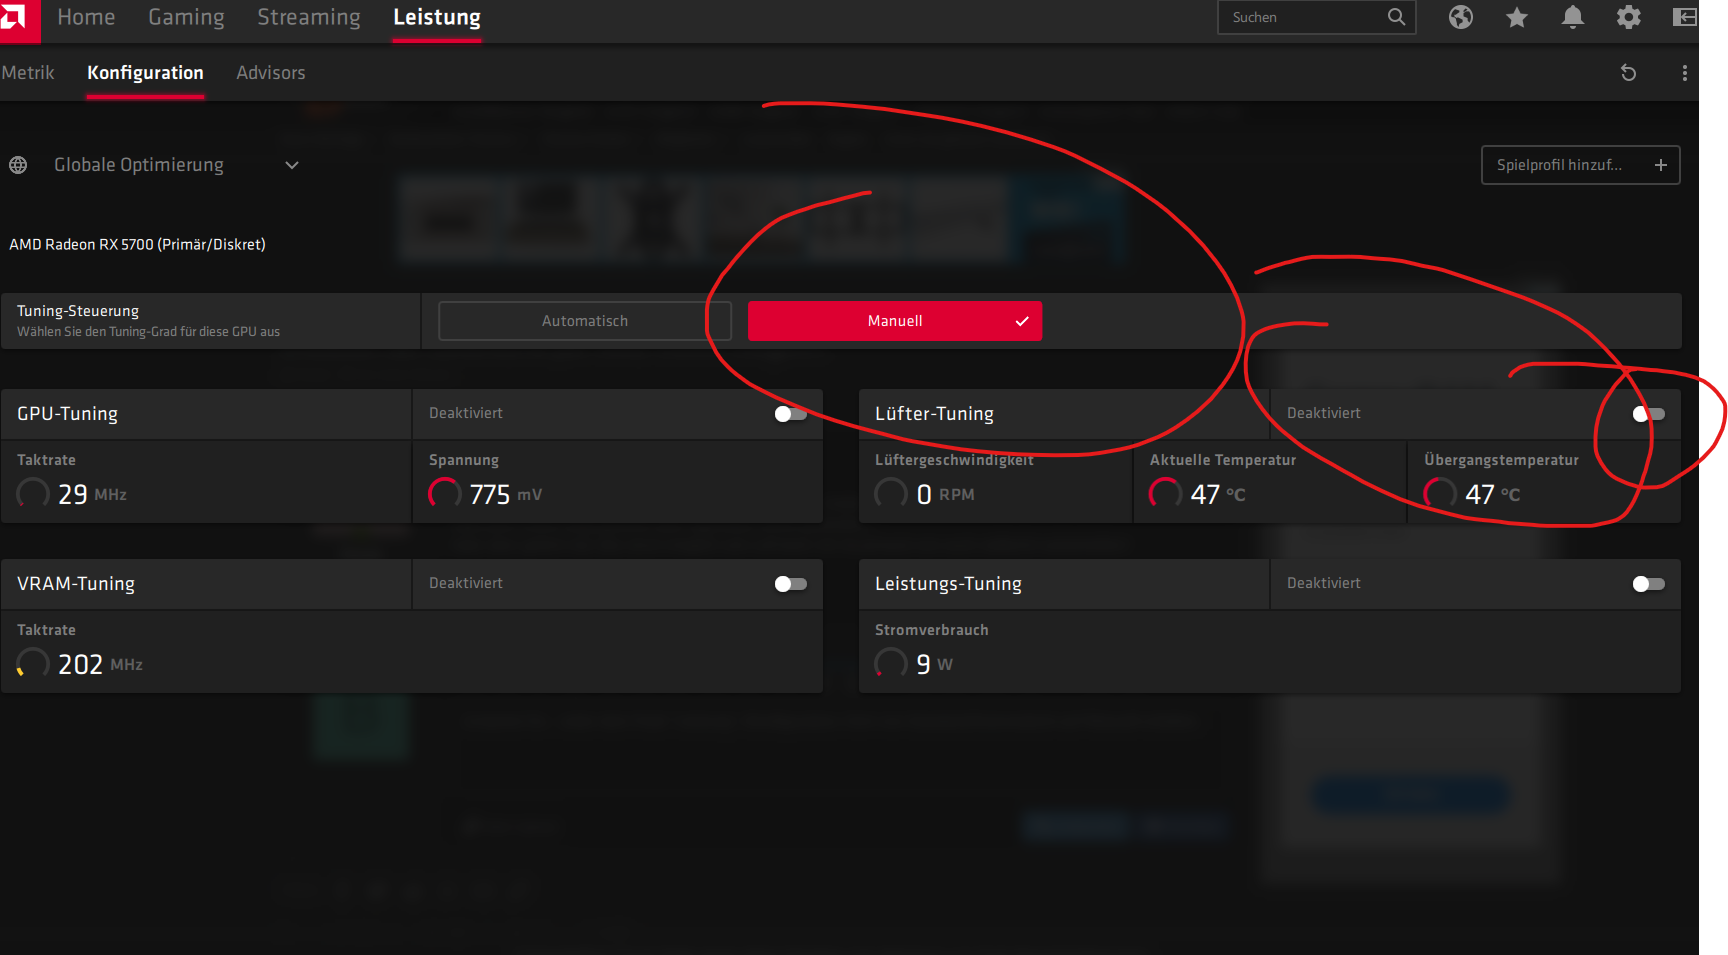The image size is (1728, 955).
Task: Click the plus icon to add game profile
Action: (1661, 165)
